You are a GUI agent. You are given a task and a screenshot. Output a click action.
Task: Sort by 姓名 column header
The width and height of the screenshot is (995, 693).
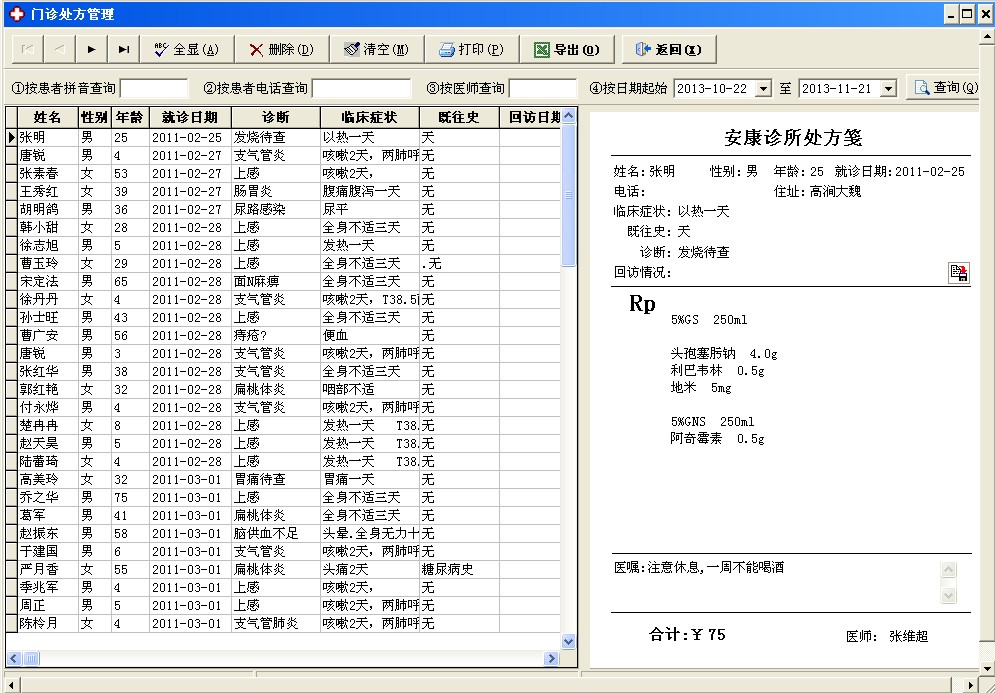[x=48, y=117]
